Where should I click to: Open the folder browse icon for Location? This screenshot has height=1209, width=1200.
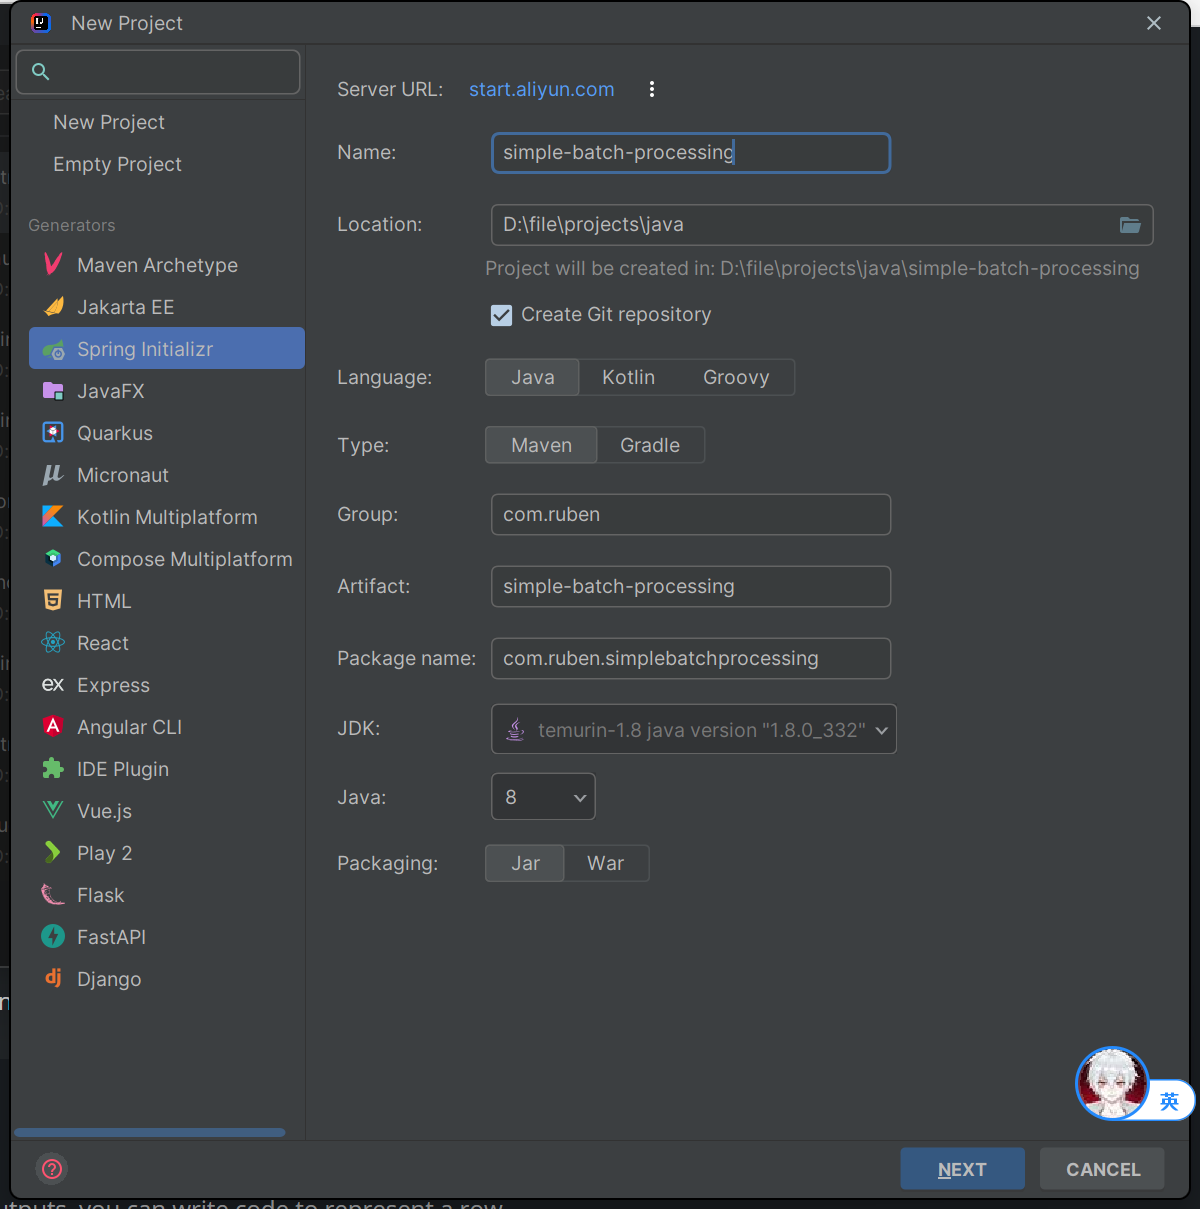(1130, 225)
